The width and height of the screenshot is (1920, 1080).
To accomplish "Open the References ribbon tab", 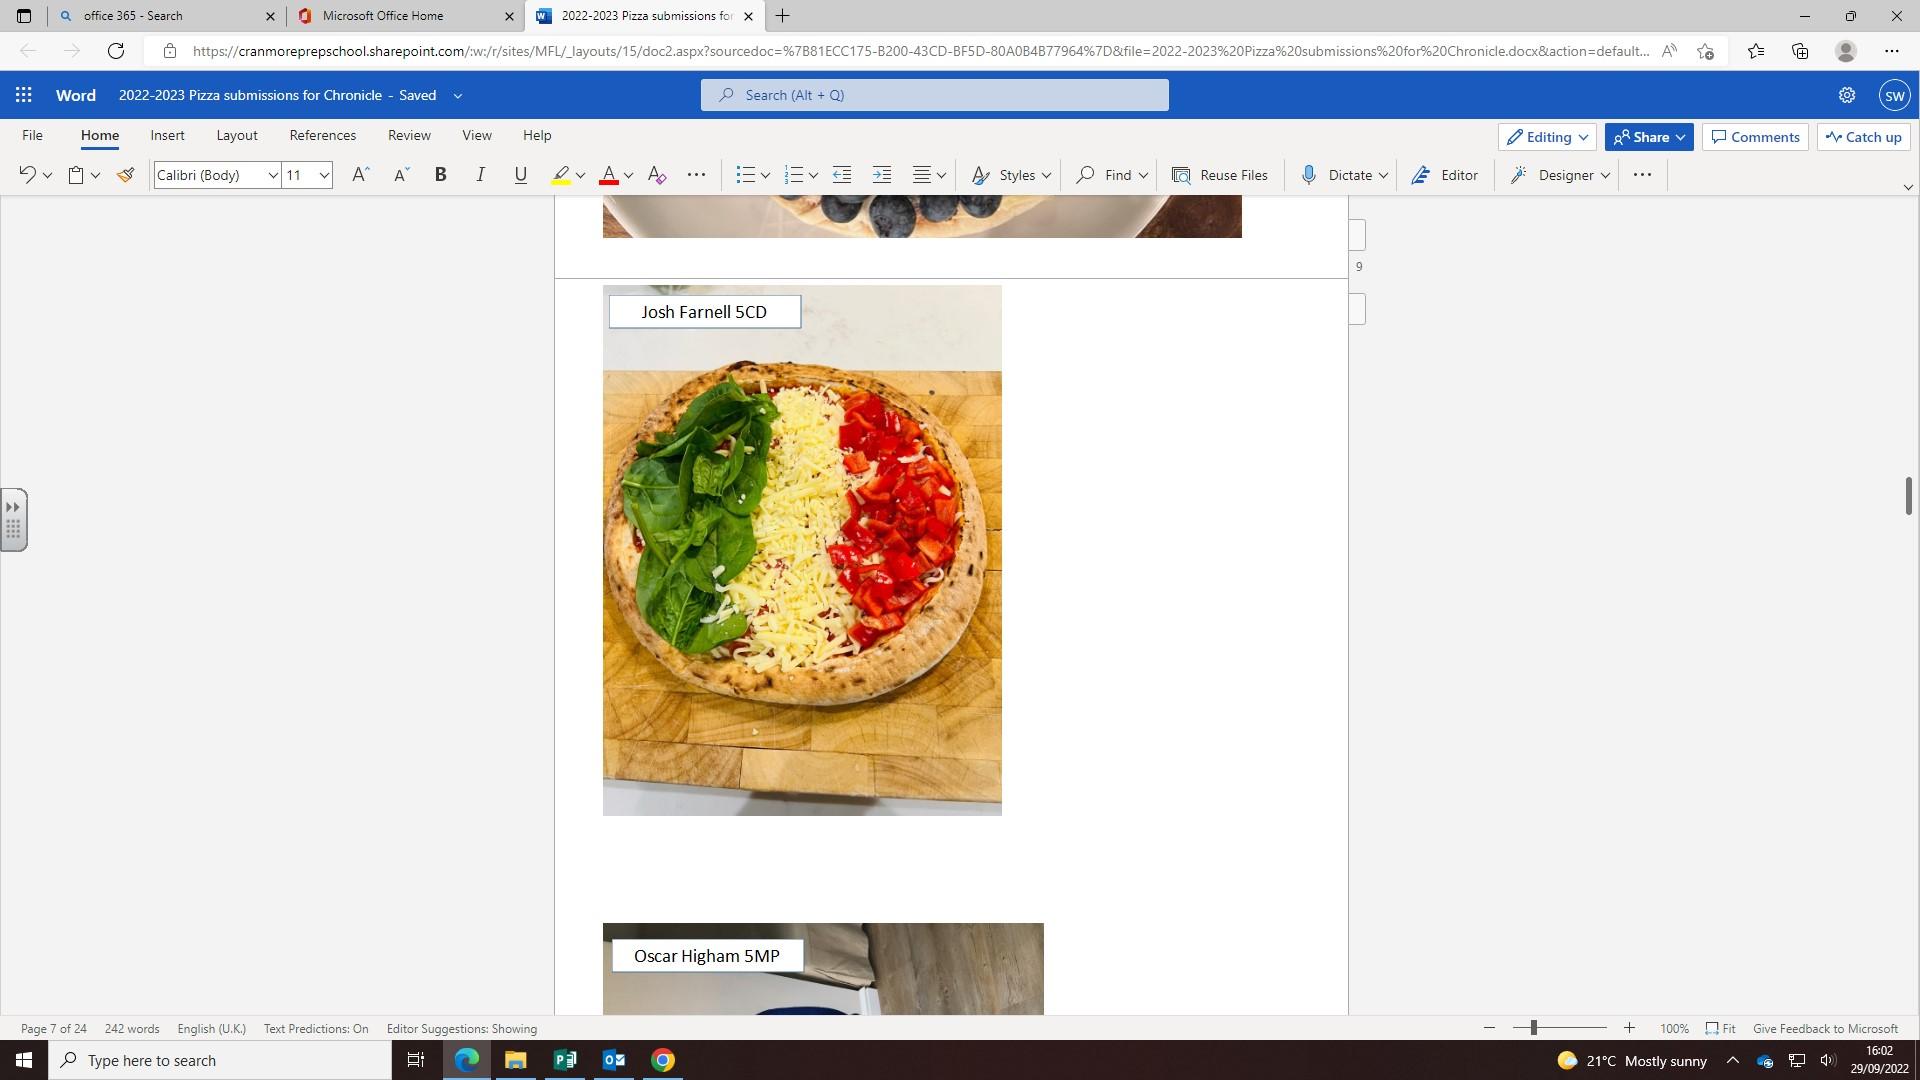I will (x=322, y=135).
